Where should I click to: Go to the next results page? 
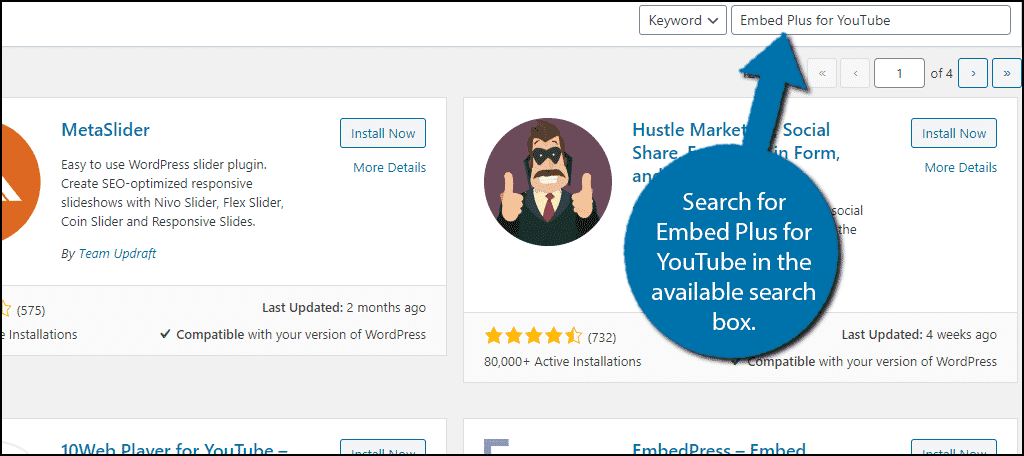973,73
